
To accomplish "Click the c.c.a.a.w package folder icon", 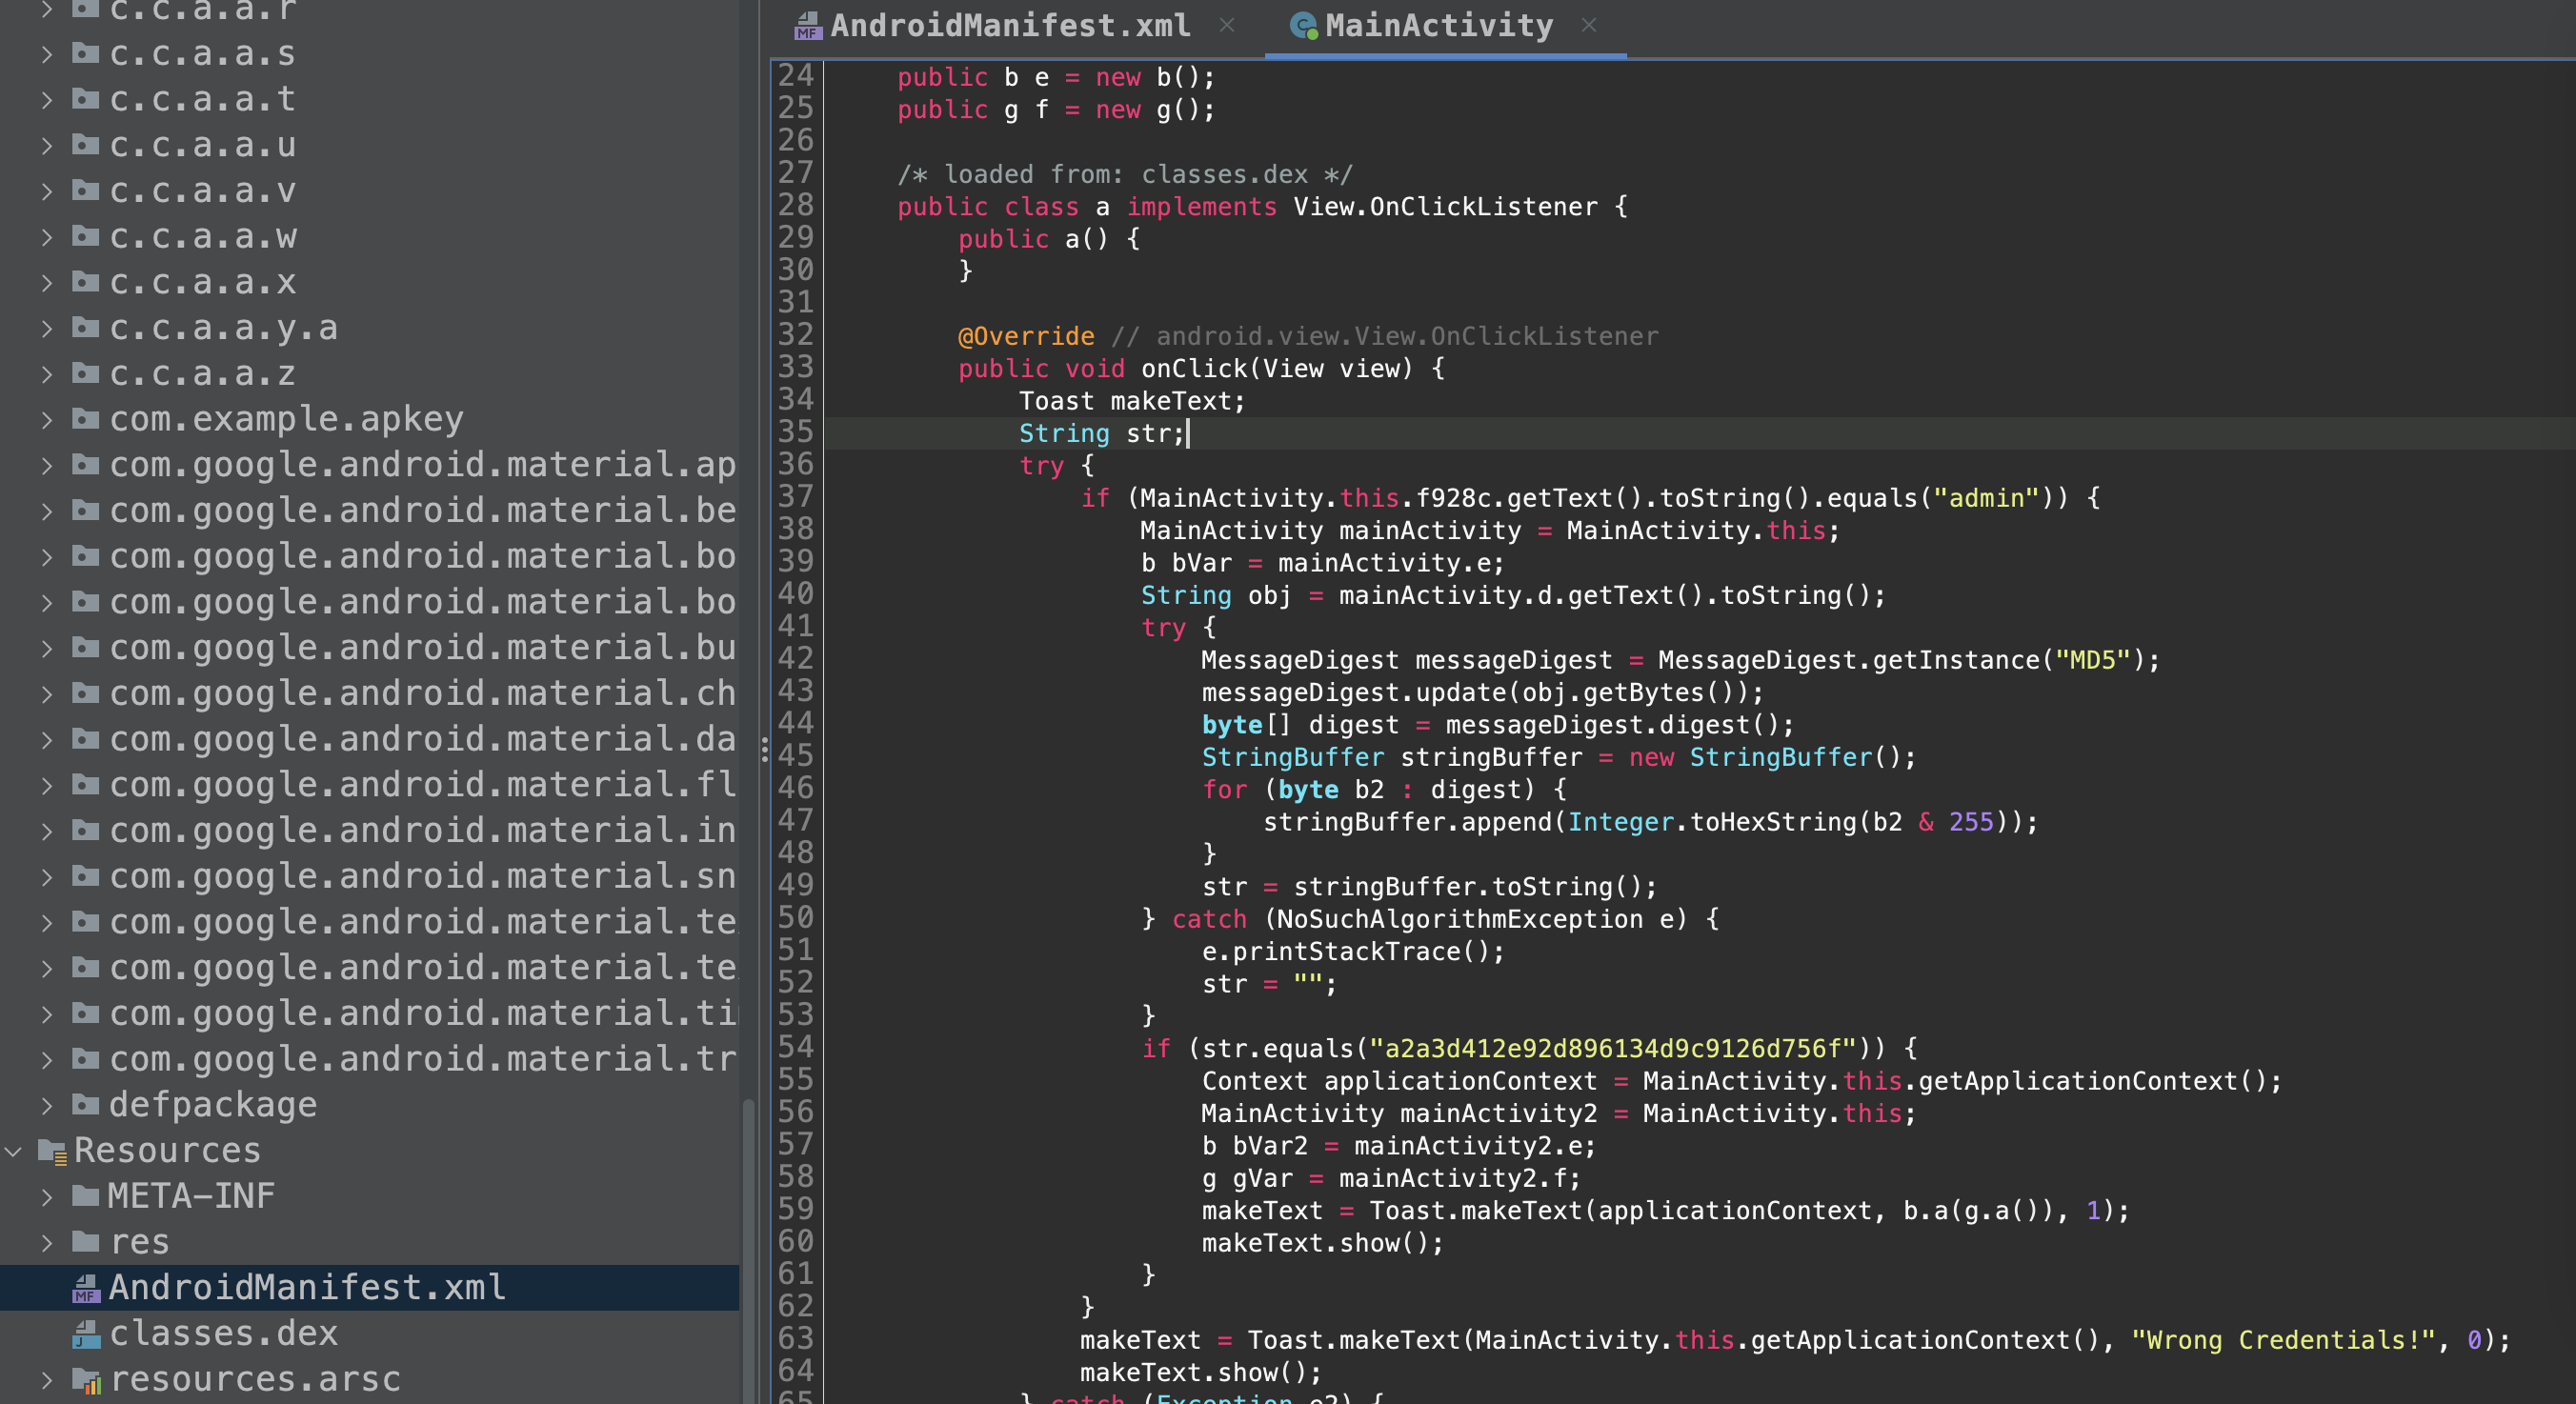I will [86, 236].
